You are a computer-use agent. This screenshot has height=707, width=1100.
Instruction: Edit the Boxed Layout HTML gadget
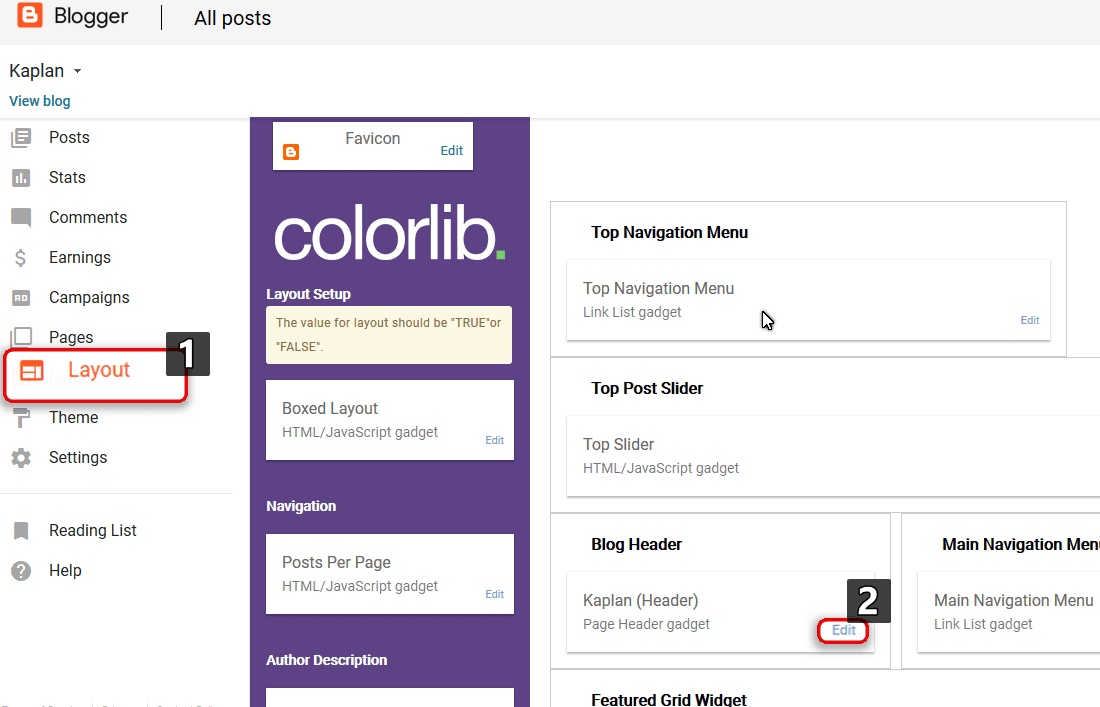pos(494,439)
